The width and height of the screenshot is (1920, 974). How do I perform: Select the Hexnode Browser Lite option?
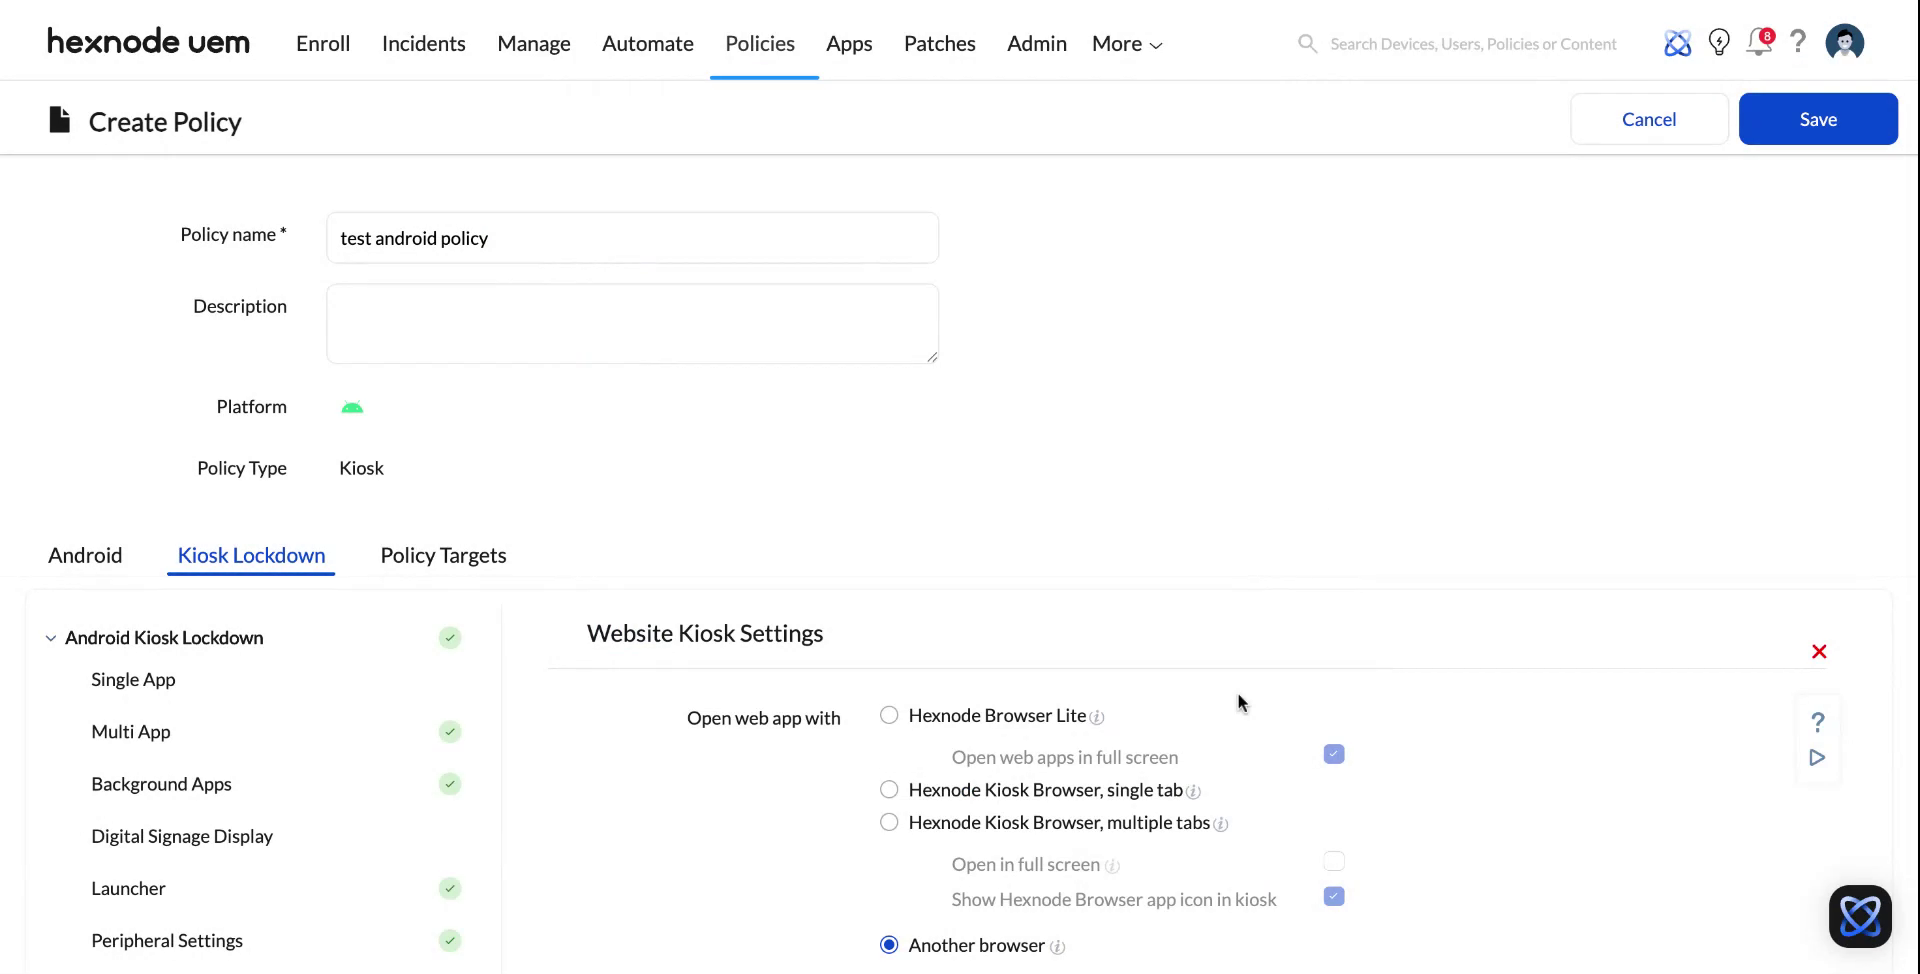(888, 715)
